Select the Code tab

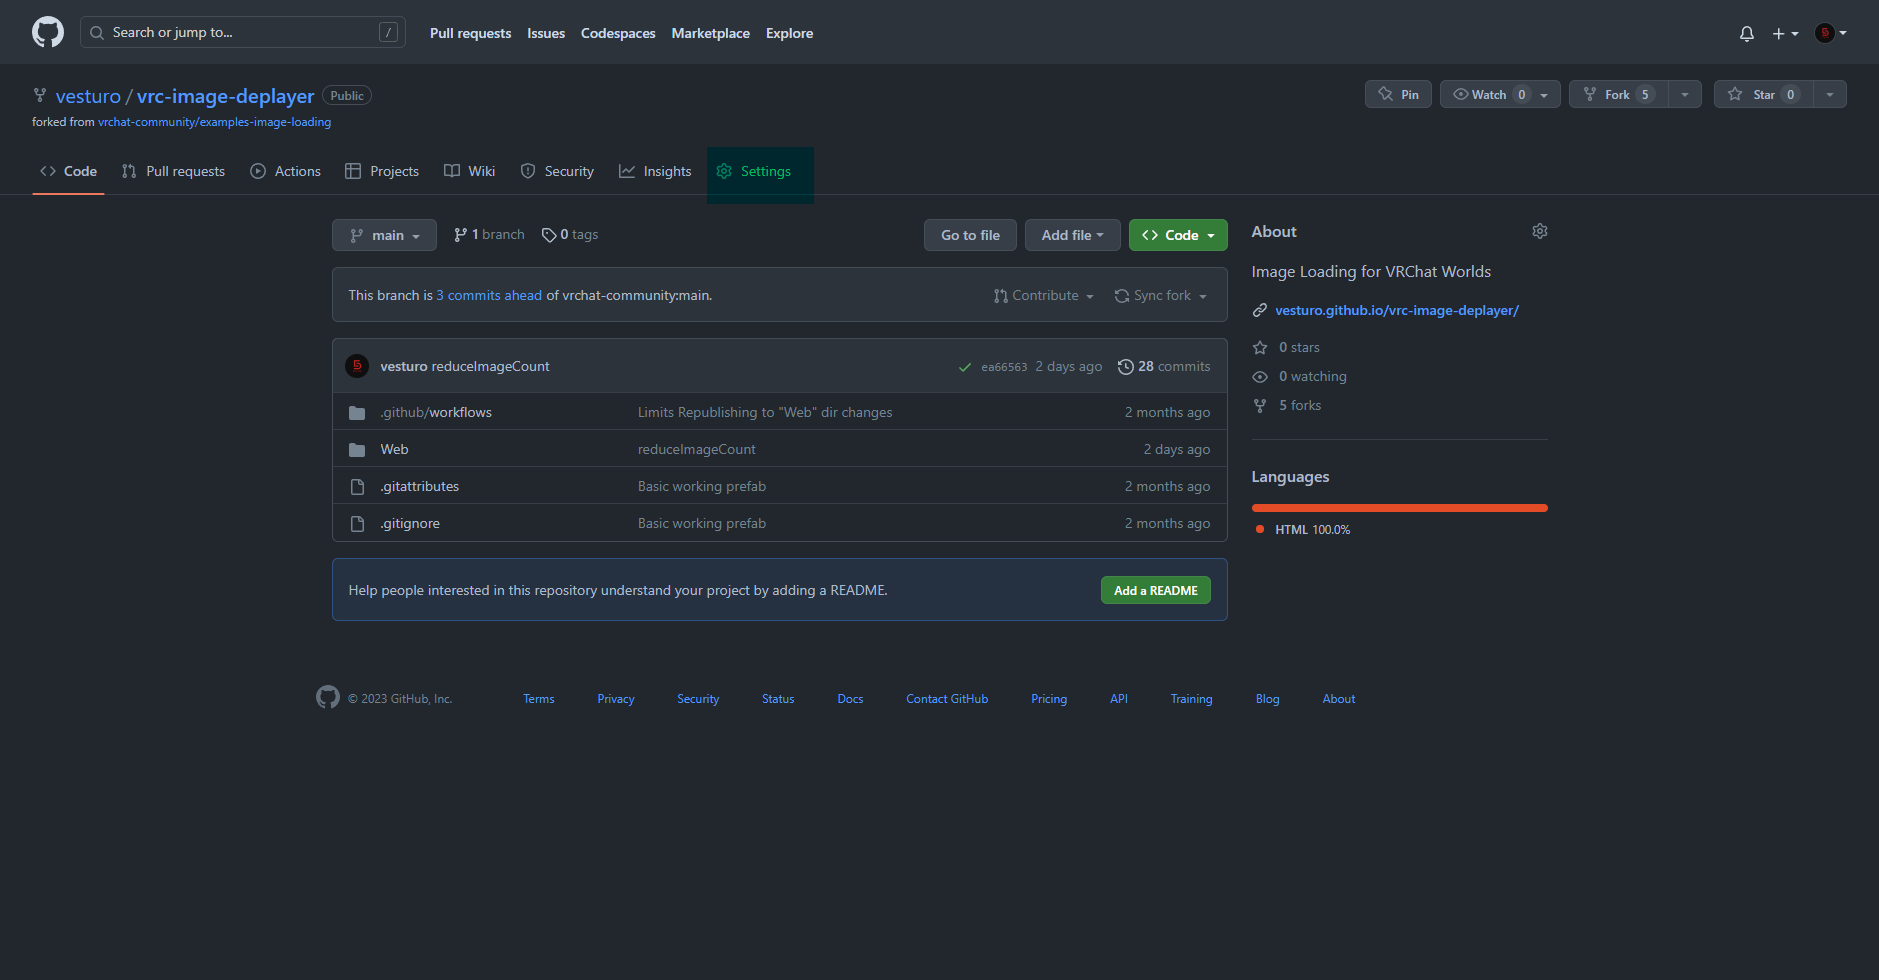(x=68, y=171)
